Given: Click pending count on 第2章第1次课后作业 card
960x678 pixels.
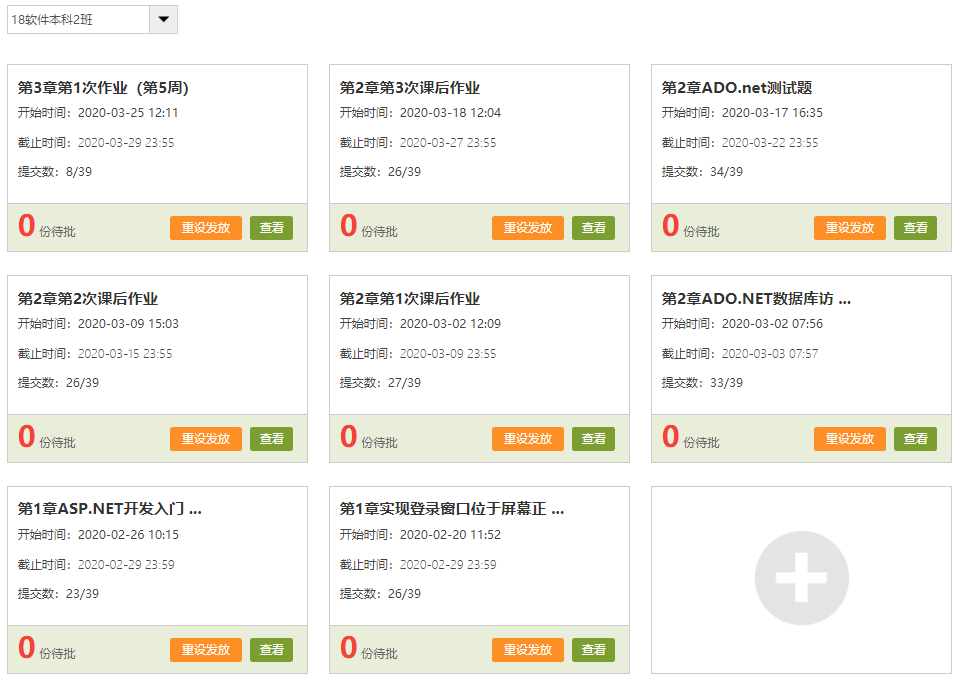Looking at the screenshot, I should click(x=349, y=437).
